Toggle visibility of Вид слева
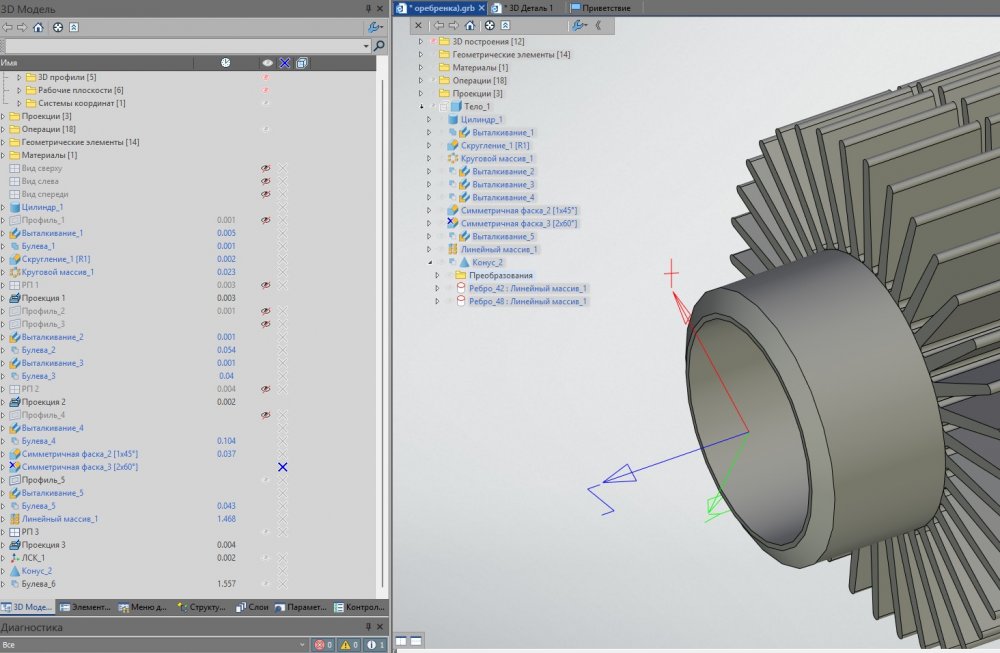This screenshot has width=1000, height=653. [266, 181]
